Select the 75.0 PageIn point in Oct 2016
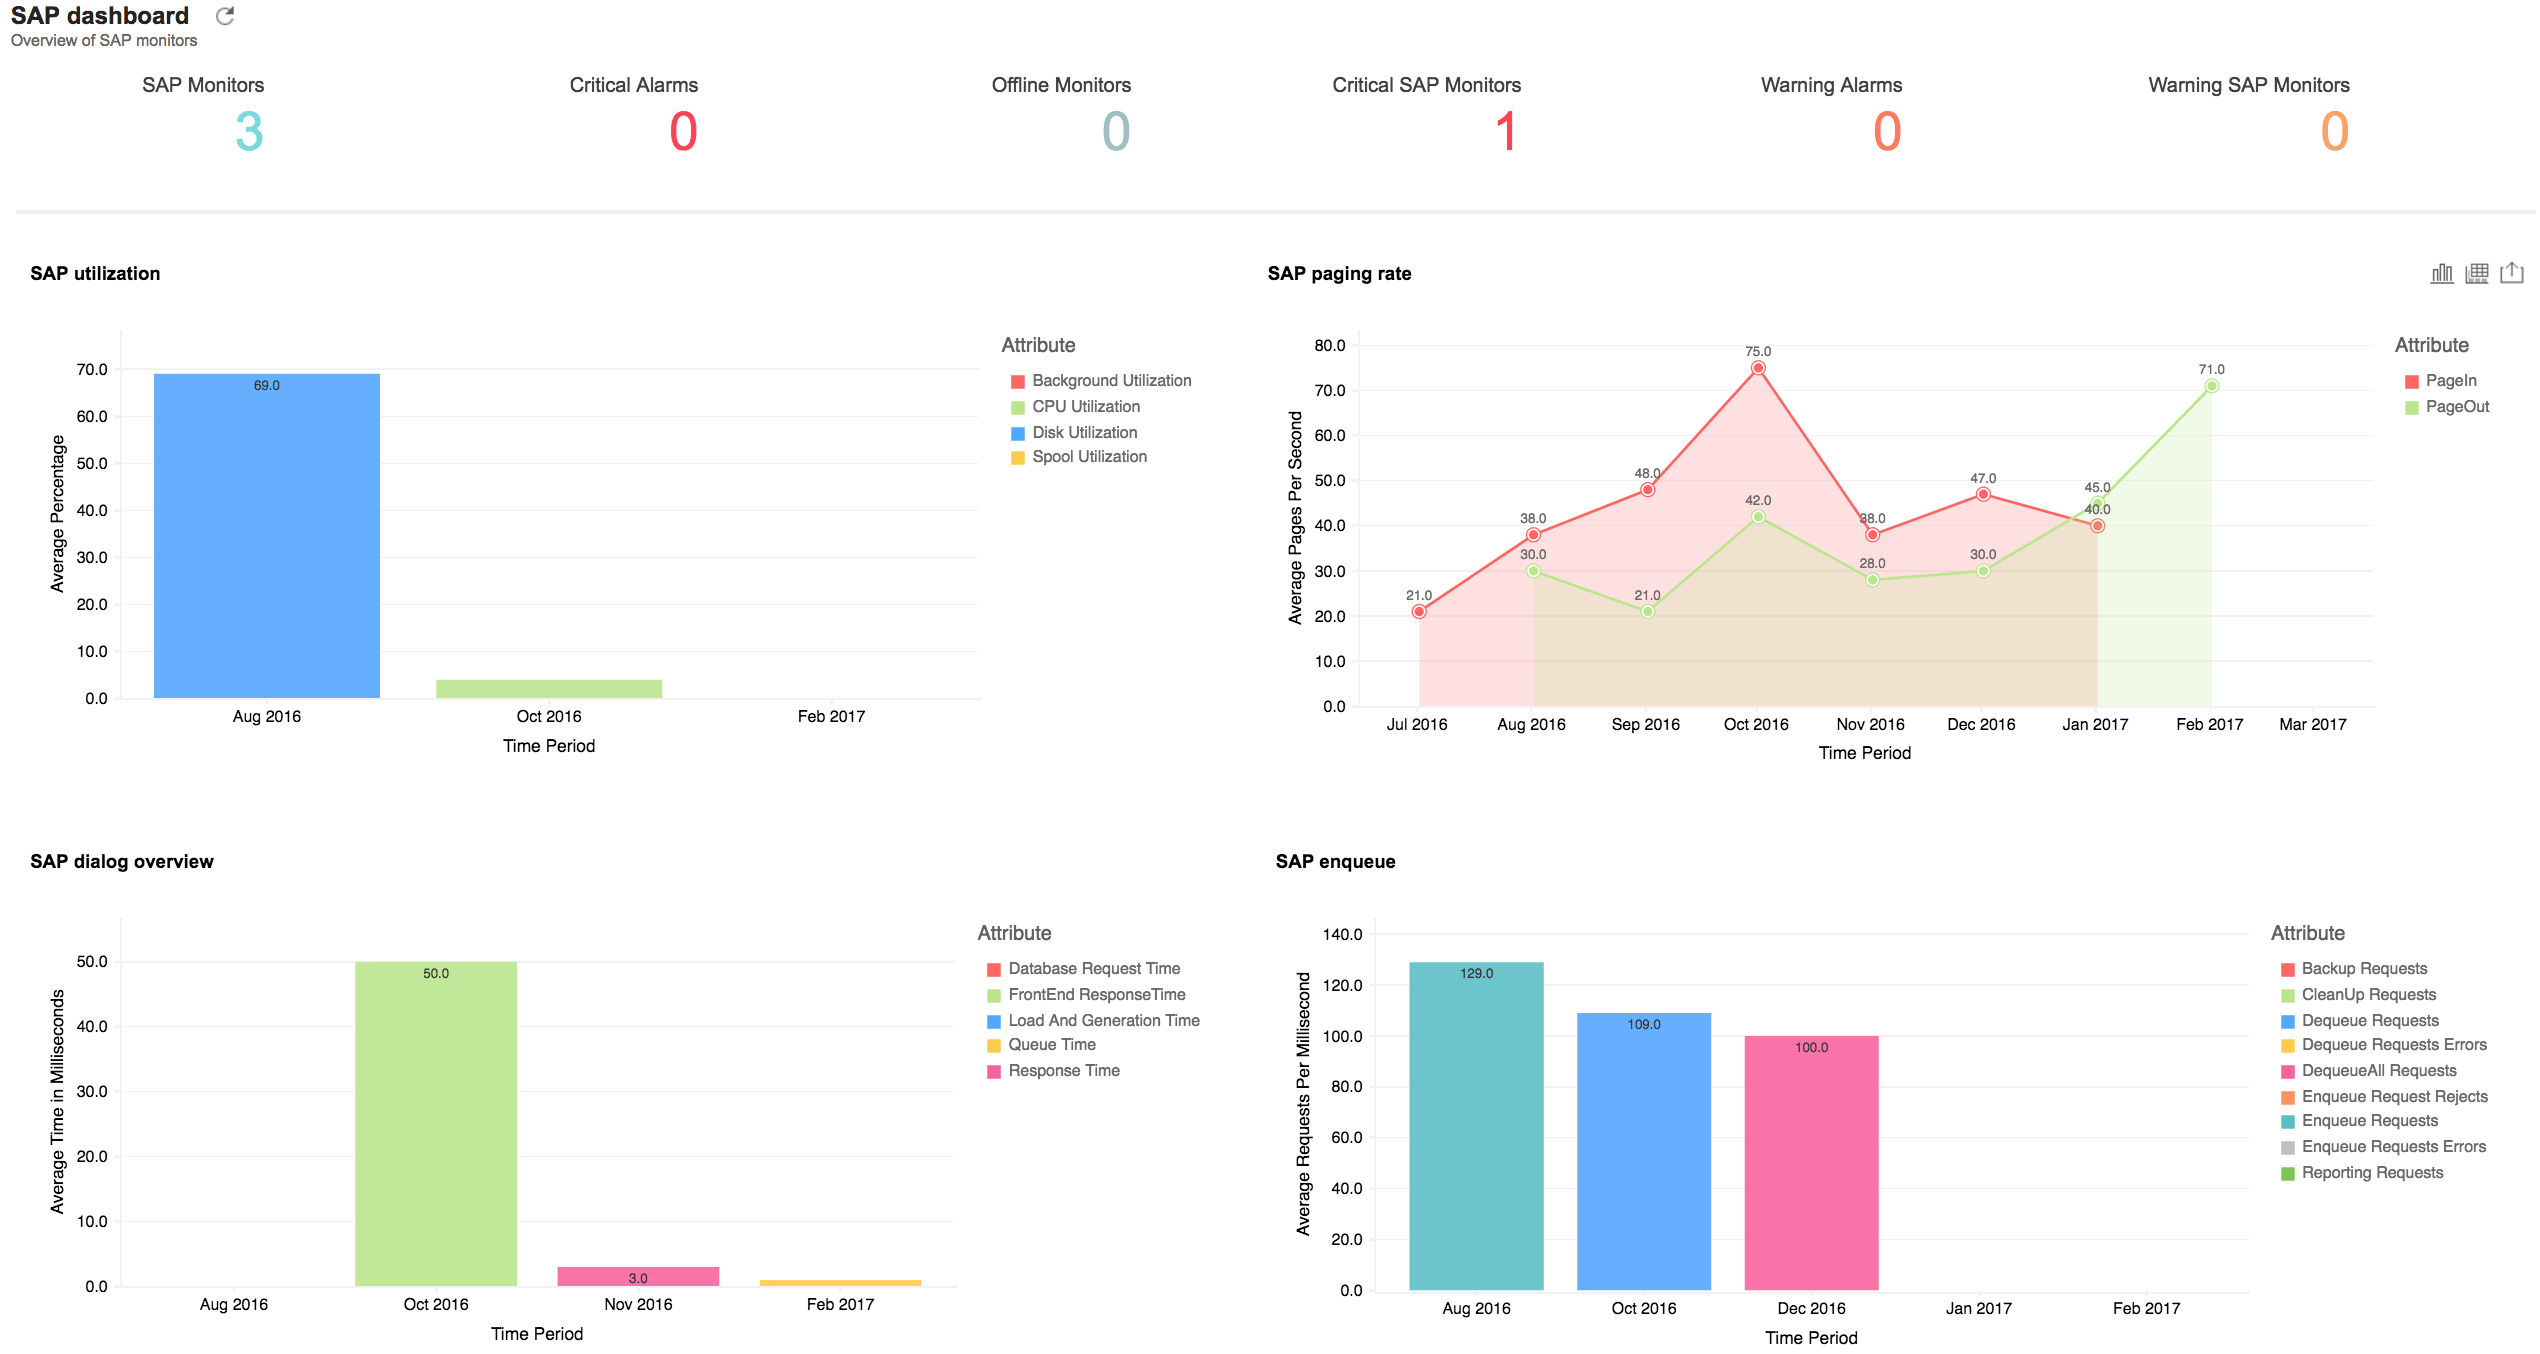This screenshot has height=1354, width=2540. click(1758, 368)
